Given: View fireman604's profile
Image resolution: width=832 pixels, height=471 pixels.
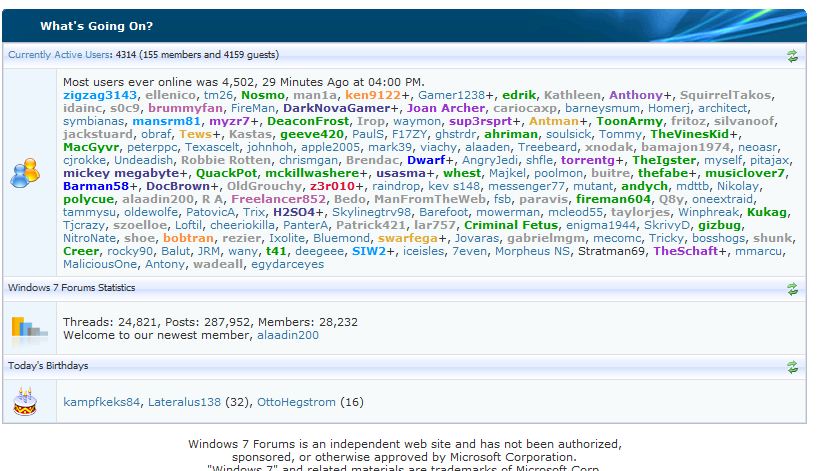Looking at the screenshot, I should 613,199.
